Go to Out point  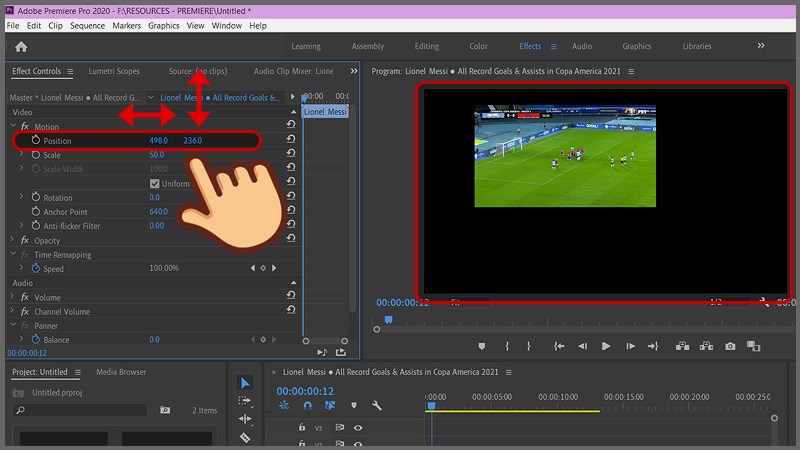pyautogui.click(x=653, y=346)
